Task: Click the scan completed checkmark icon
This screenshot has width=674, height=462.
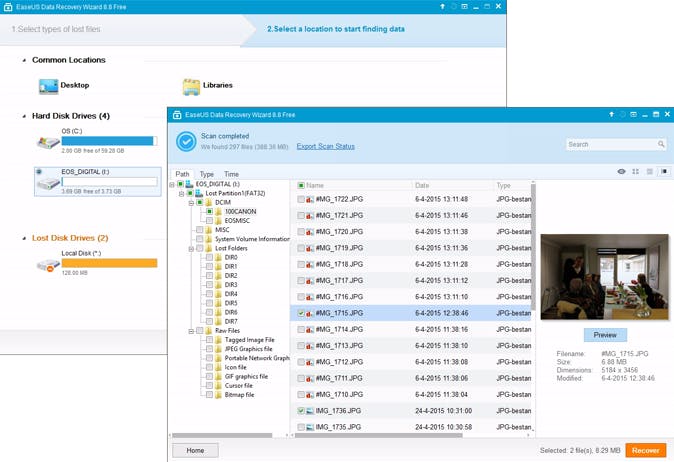Action: (x=186, y=141)
